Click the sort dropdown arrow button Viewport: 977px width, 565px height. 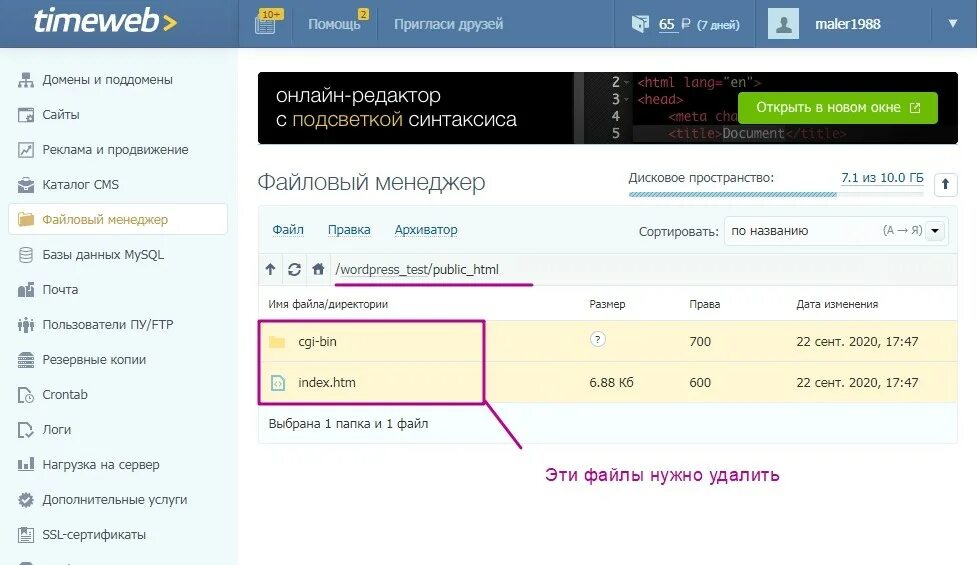pyautogui.click(x=935, y=231)
